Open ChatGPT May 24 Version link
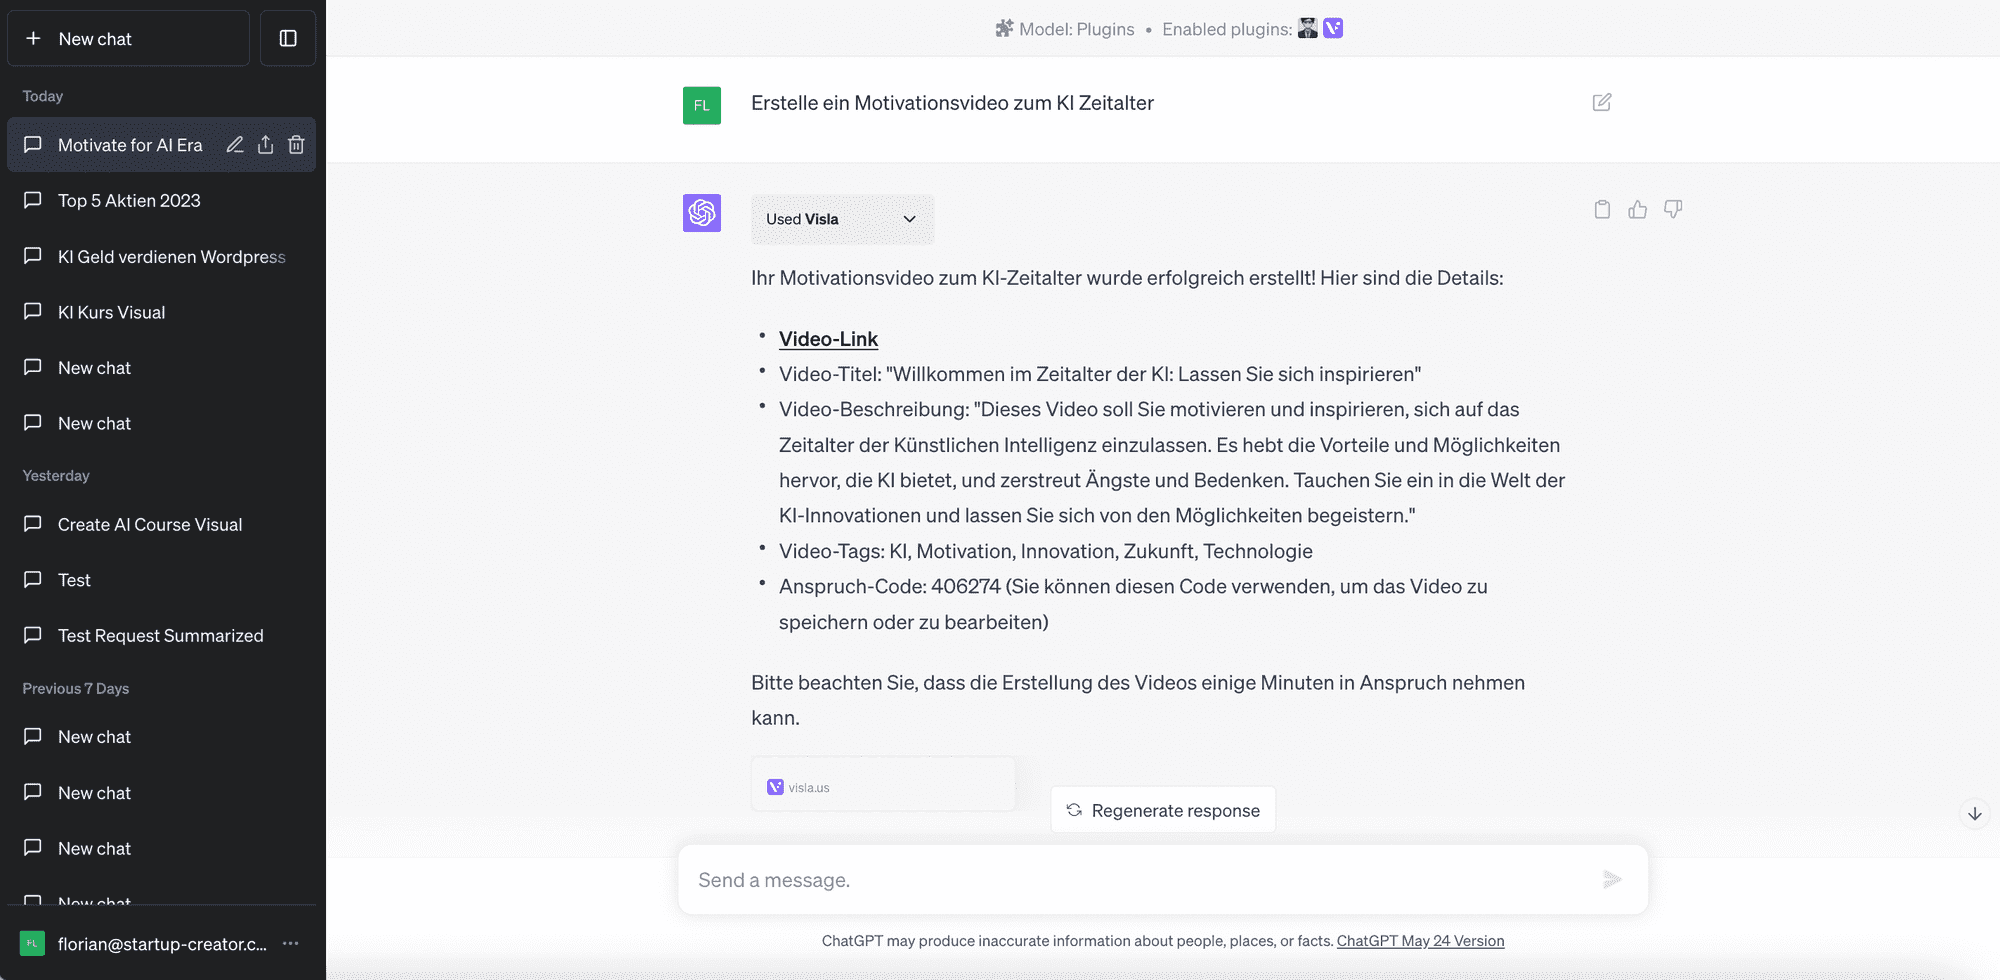 pos(1420,941)
